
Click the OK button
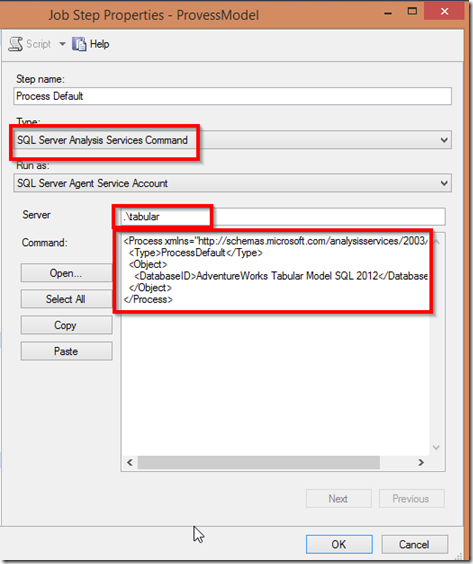click(x=339, y=545)
